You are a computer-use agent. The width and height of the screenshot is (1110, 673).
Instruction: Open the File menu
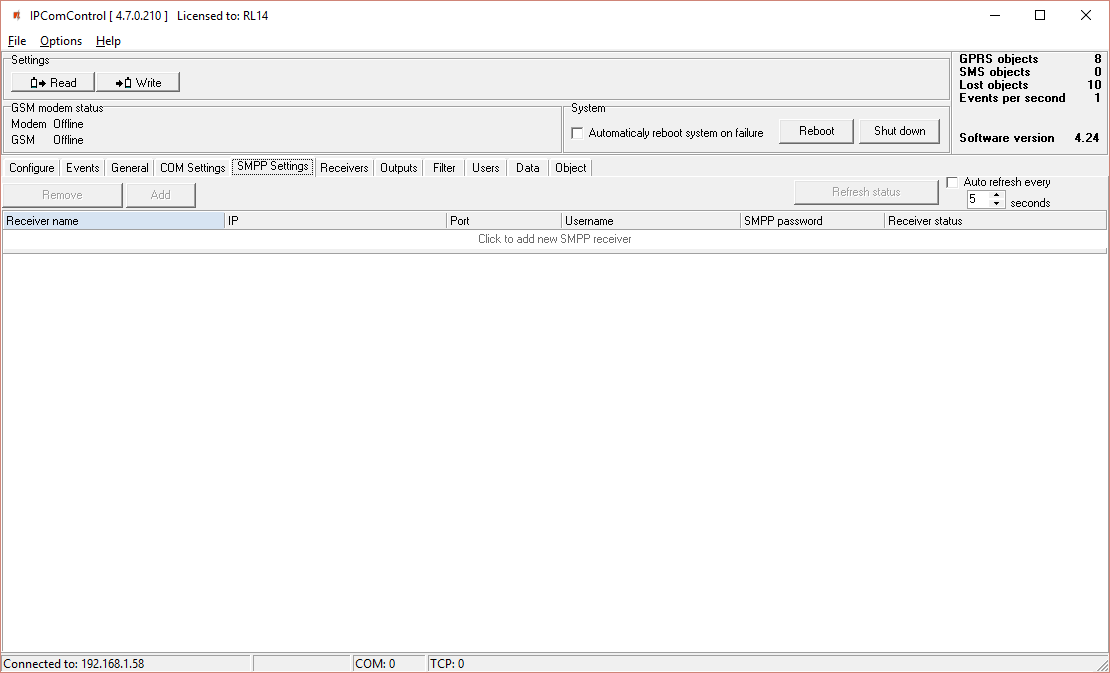click(x=17, y=41)
